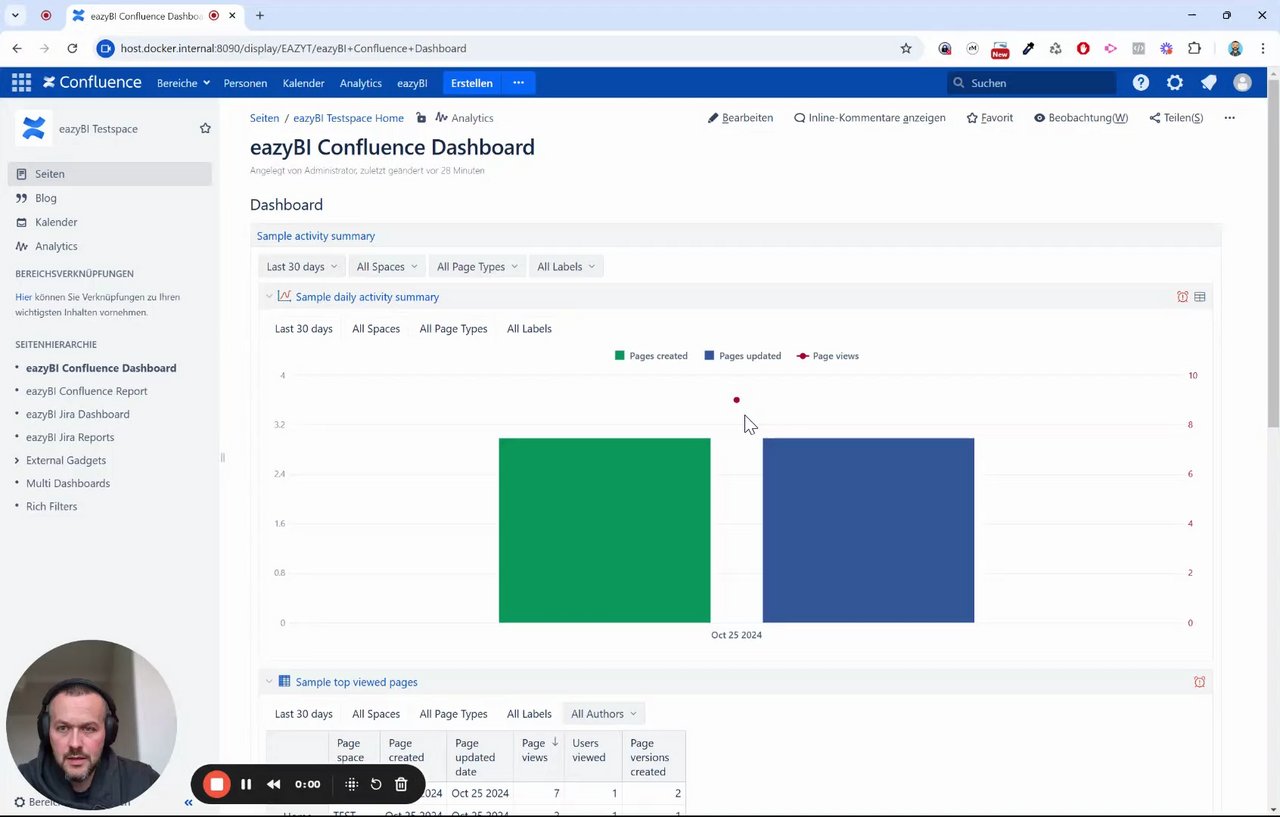This screenshot has height=817, width=1280.
Task: Toggle Page views series in chart legend
Action: pos(828,356)
